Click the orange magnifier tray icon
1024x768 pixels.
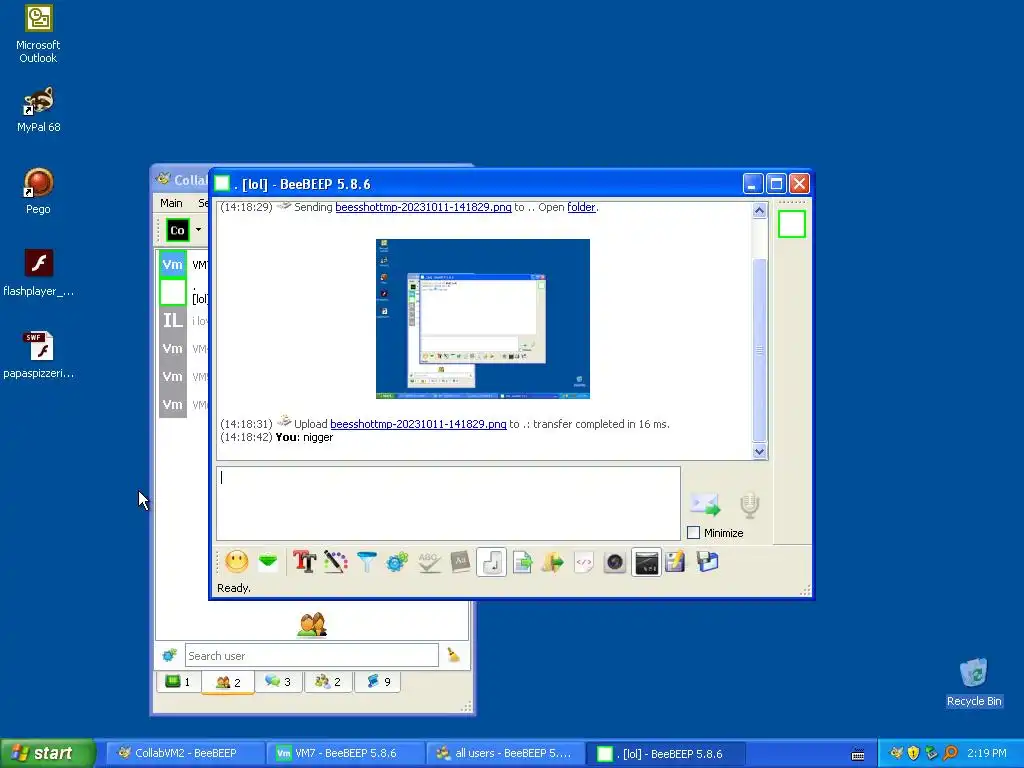pyautogui.click(x=950, y=753)
